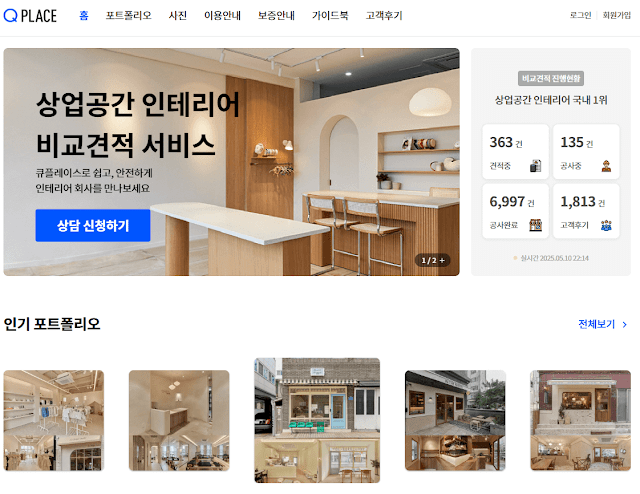The width and height of the screenshot is (640, 494).
Task: Click the 고객후기 people icon
Action: (x=606, y=225)
